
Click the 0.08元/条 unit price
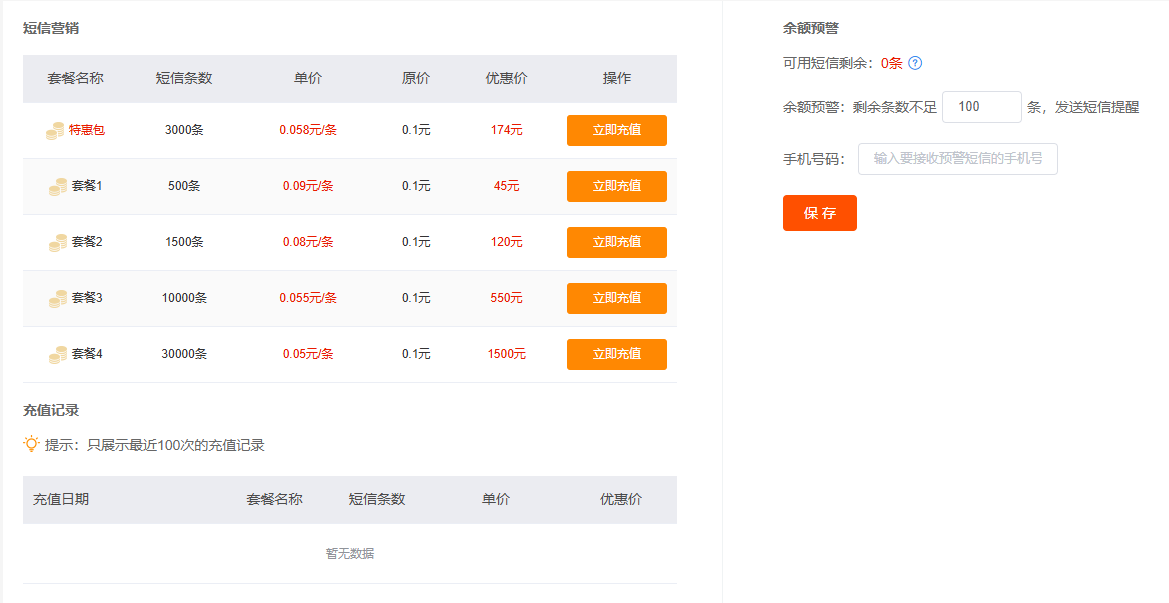[308, 241]
